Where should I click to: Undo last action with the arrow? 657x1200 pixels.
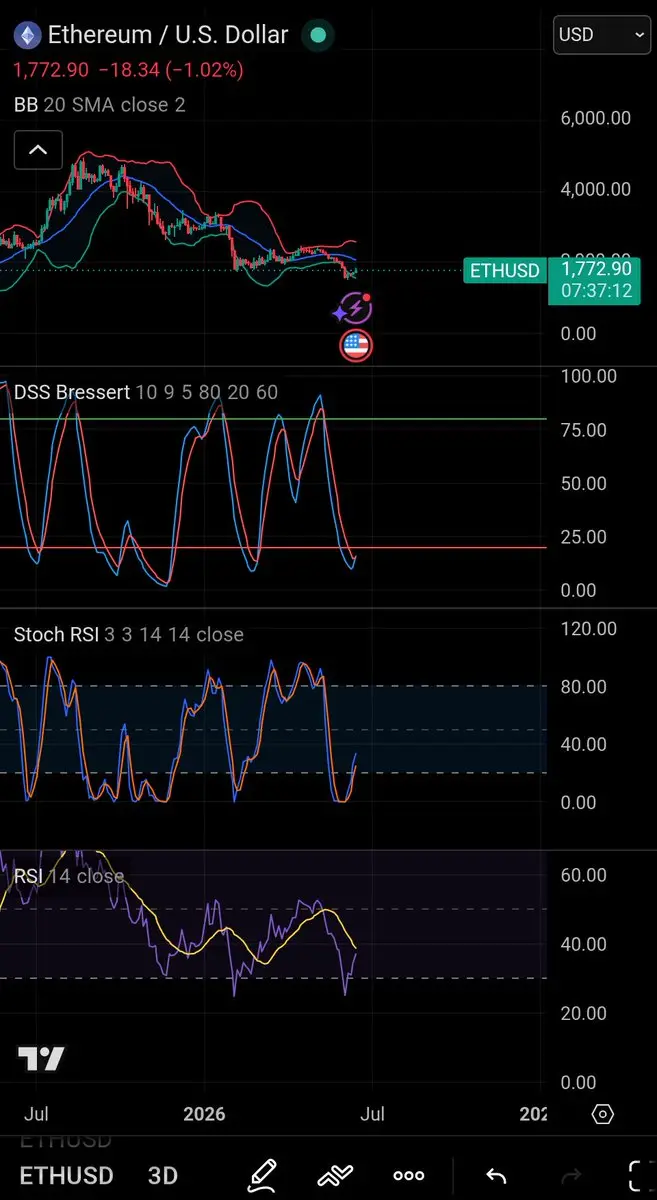coord(496,1176)
